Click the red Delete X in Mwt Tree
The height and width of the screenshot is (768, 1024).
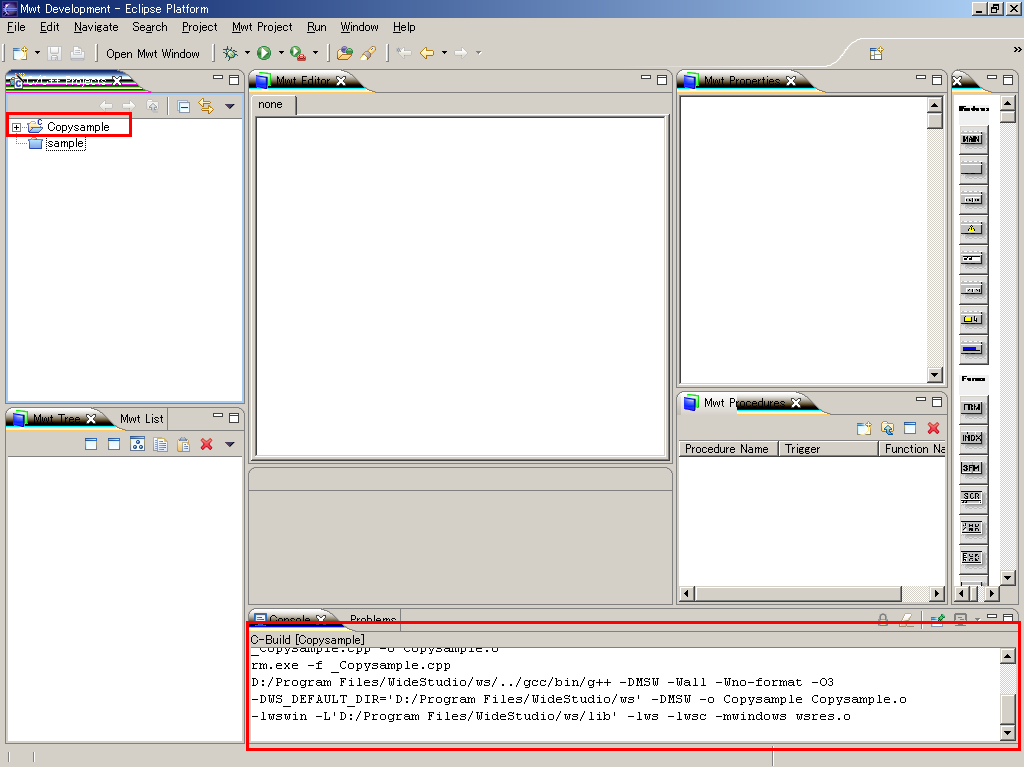pyautogui.click(x=206, y=444)
